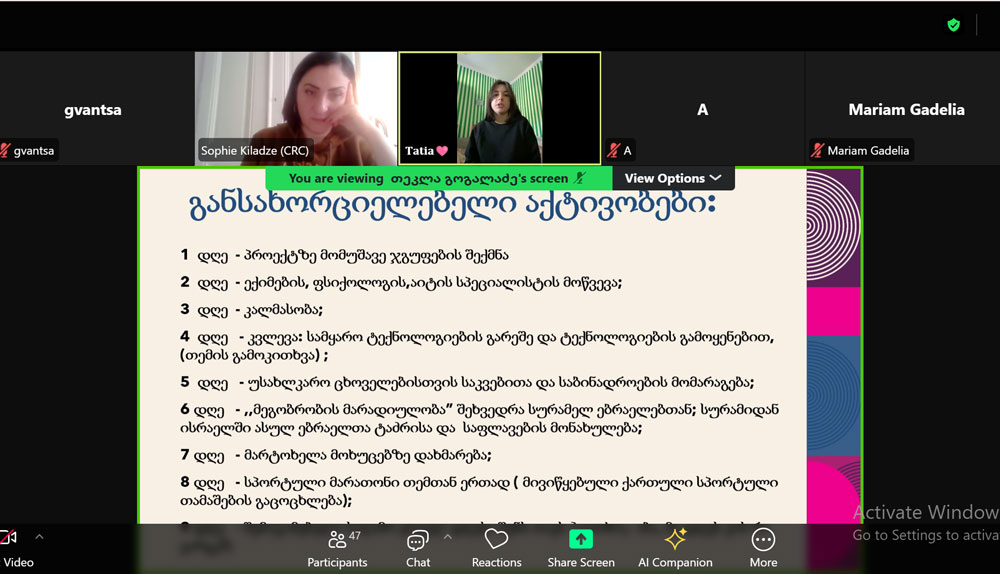Click the shared slide title heading
Viewport: 1000px width, 574px height.
[453, 205]
